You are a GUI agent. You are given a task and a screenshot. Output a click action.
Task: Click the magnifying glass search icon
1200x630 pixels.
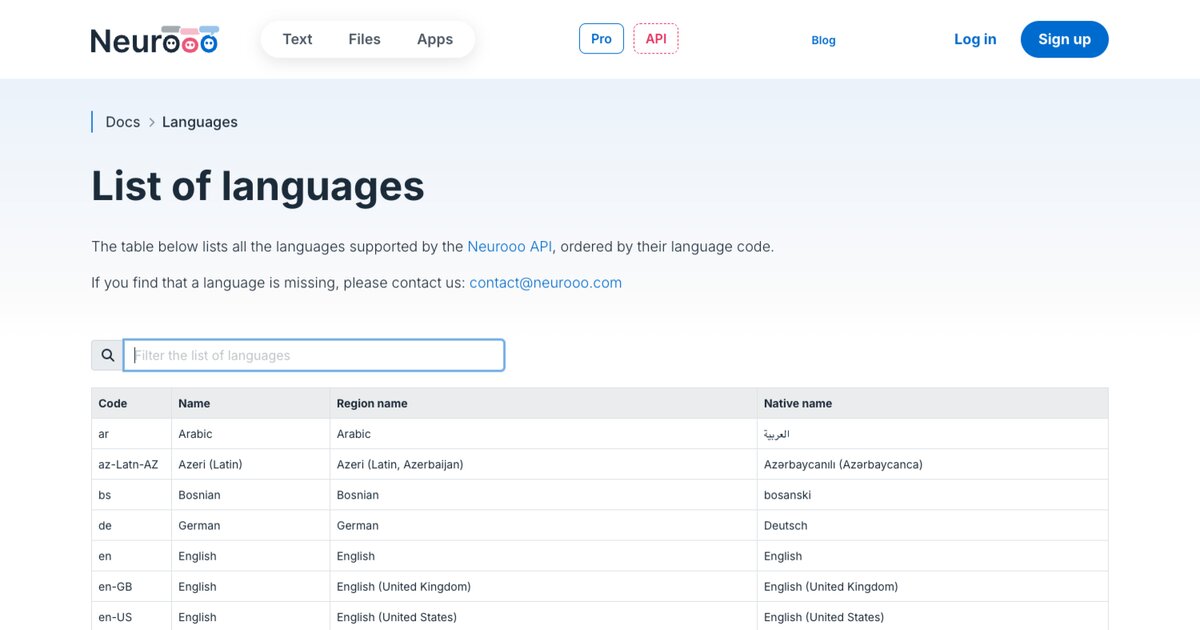[108, 355]
